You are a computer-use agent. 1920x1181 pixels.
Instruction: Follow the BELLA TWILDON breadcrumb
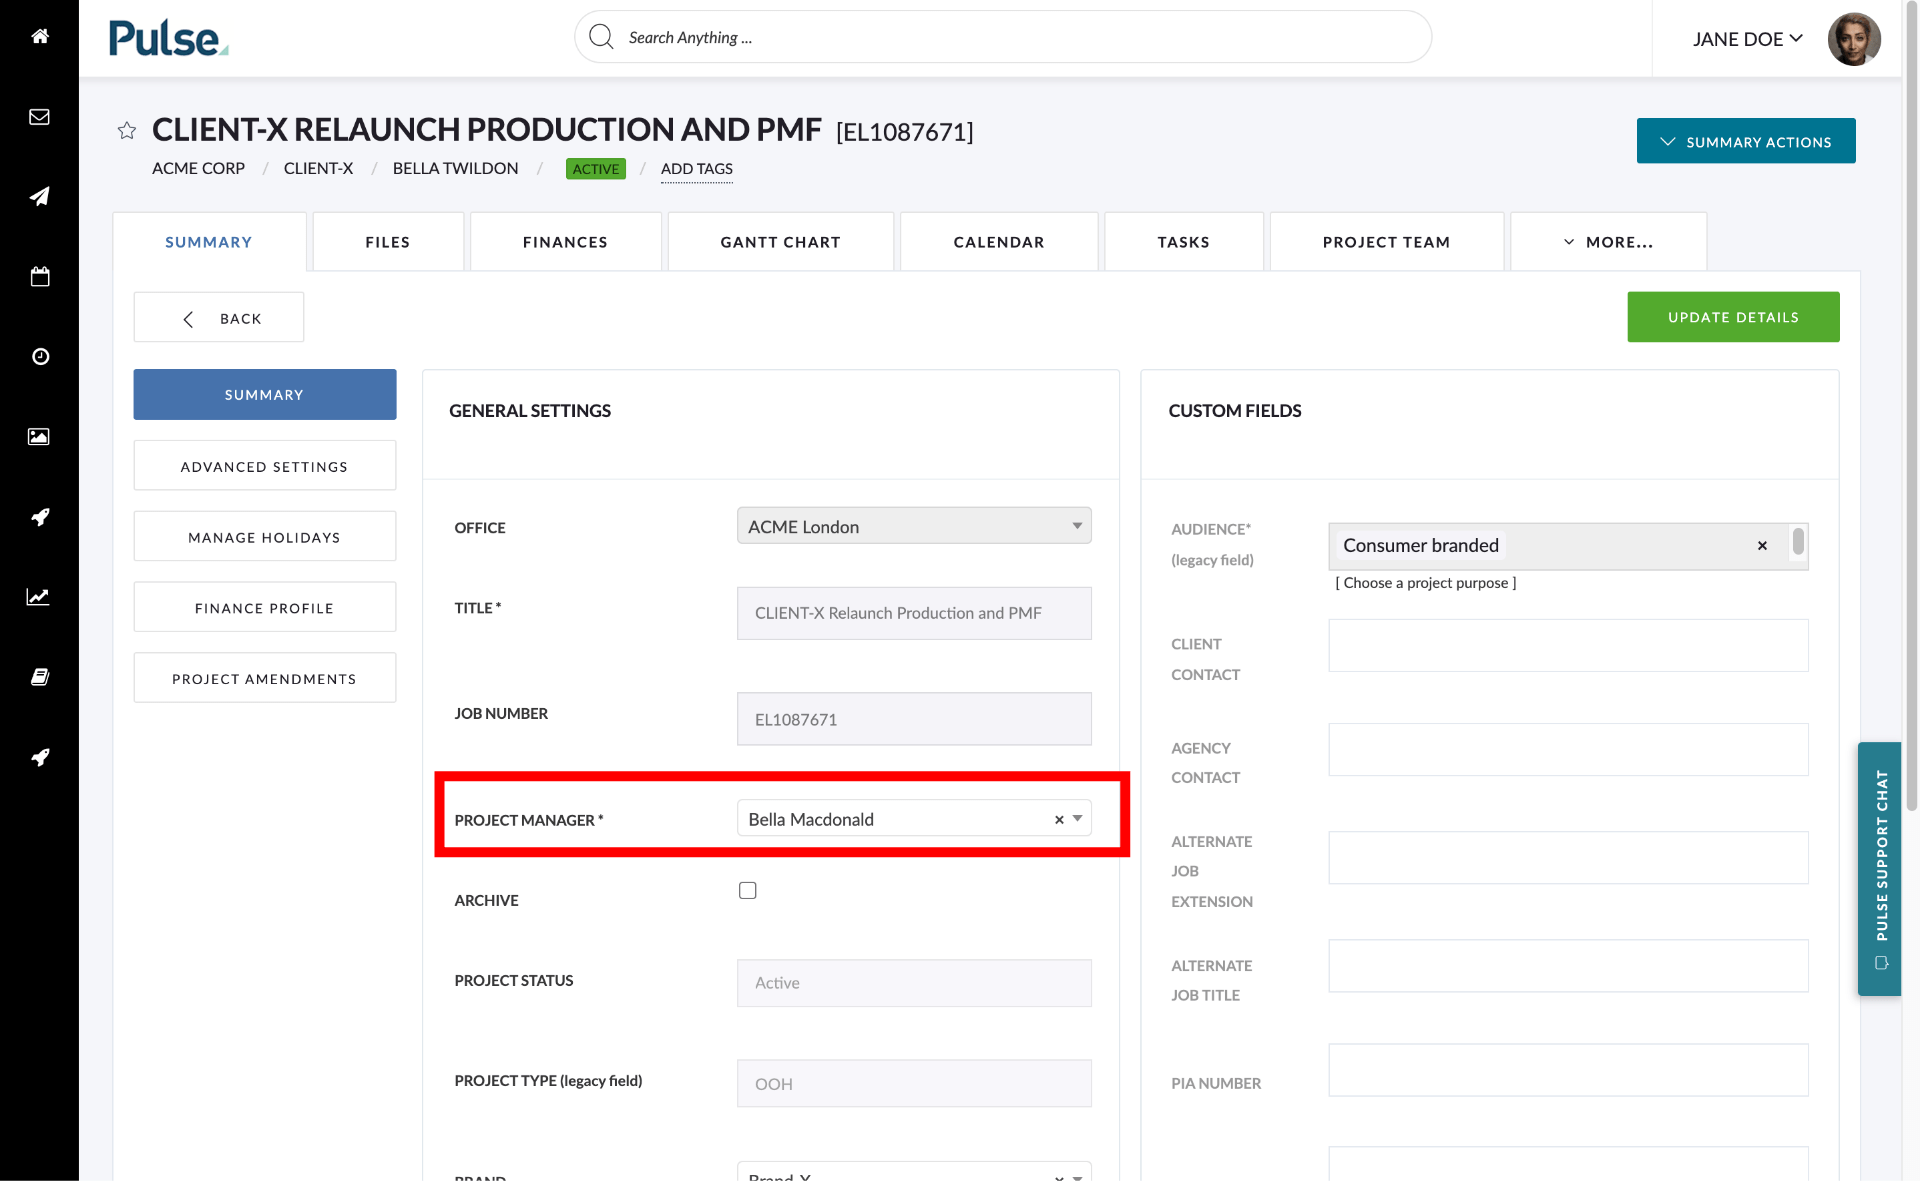click(x=455, y=168)
